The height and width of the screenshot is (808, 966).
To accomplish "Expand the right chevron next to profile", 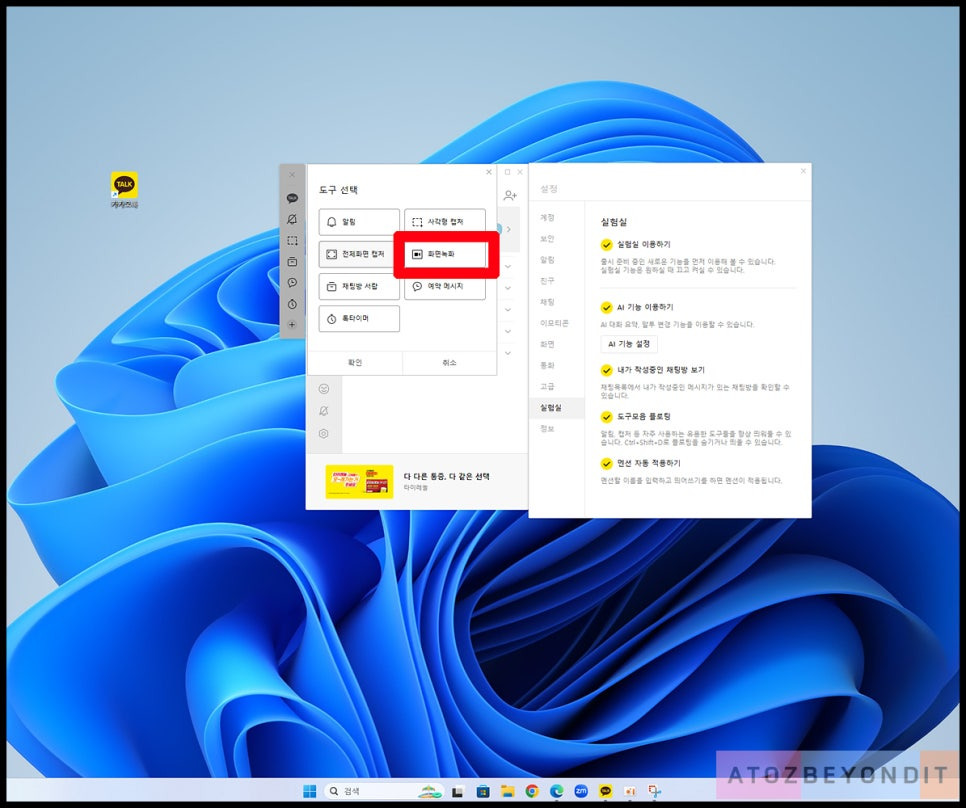I will click(508, 229).
